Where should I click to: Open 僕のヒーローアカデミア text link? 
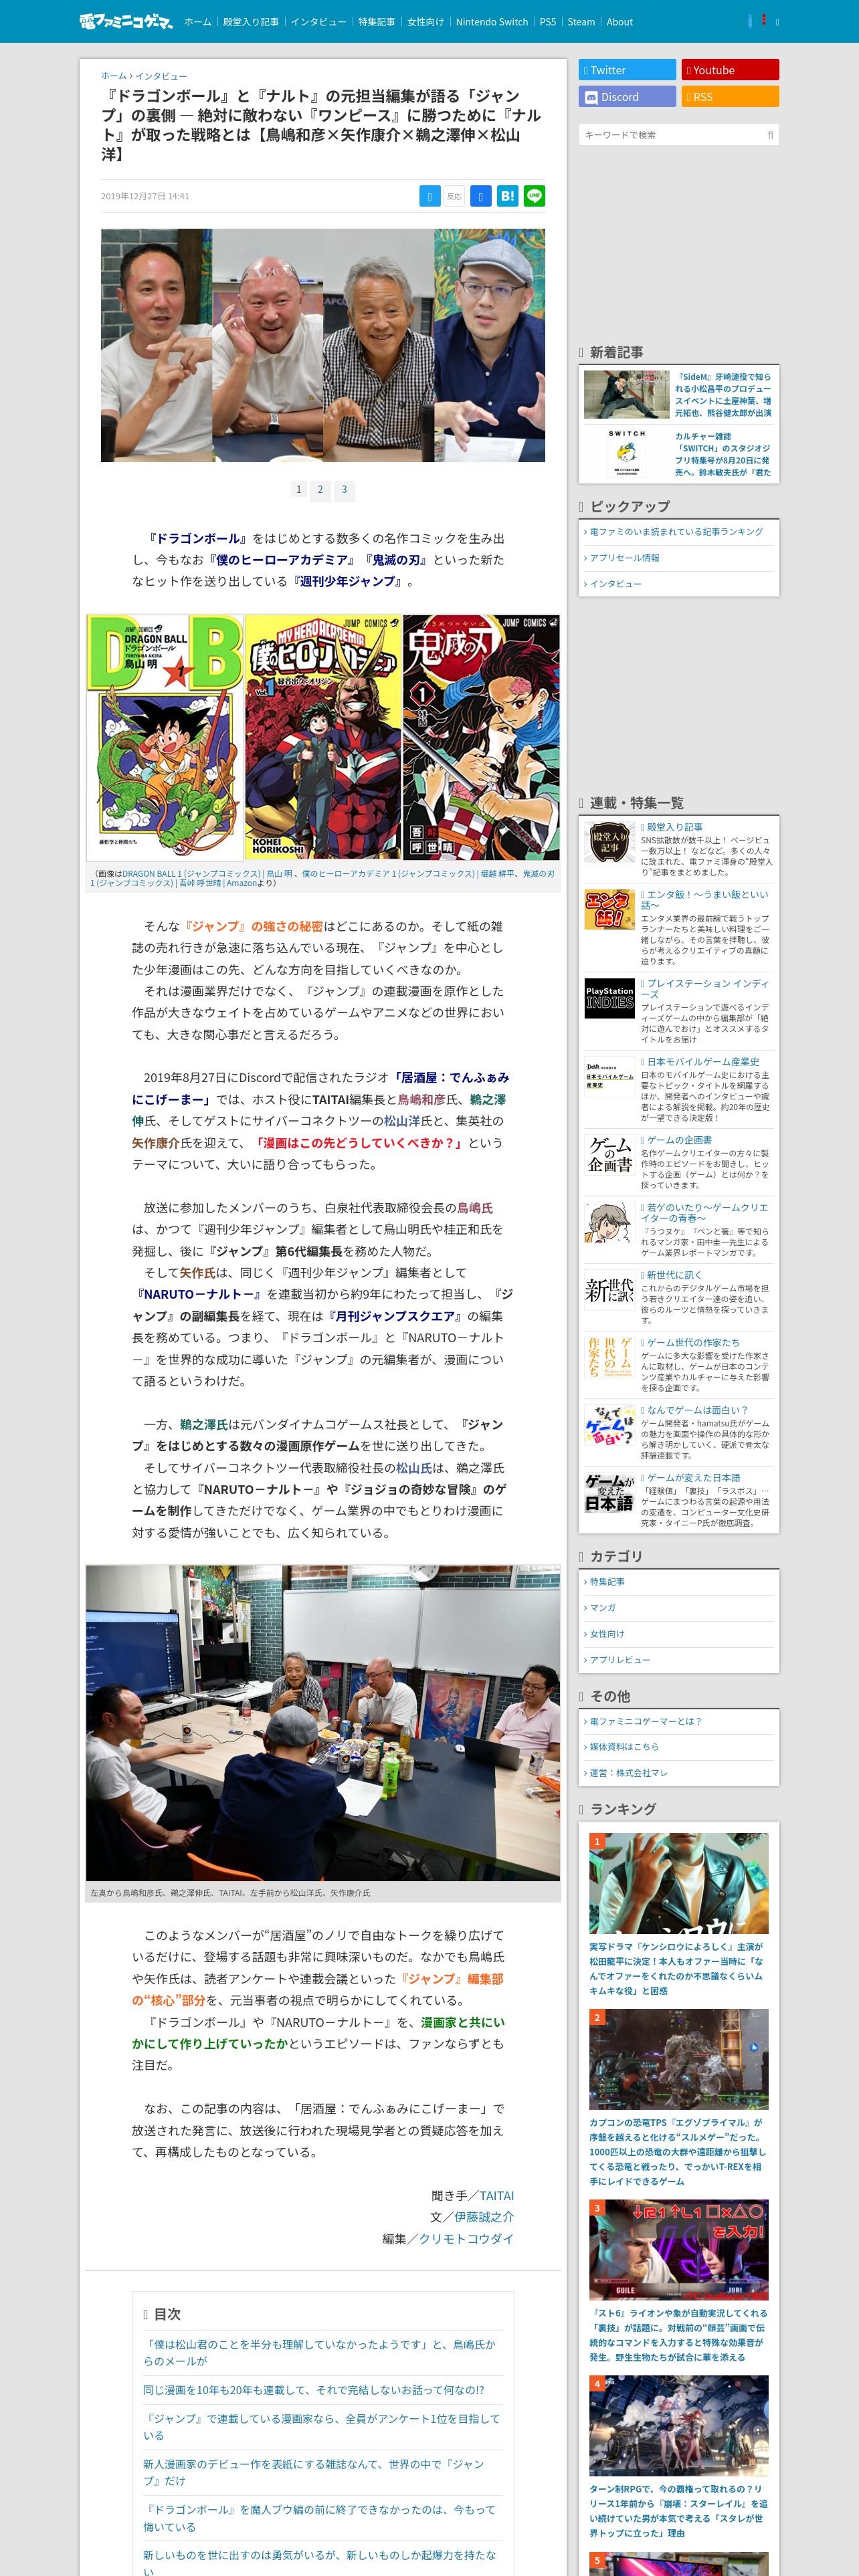281,560
